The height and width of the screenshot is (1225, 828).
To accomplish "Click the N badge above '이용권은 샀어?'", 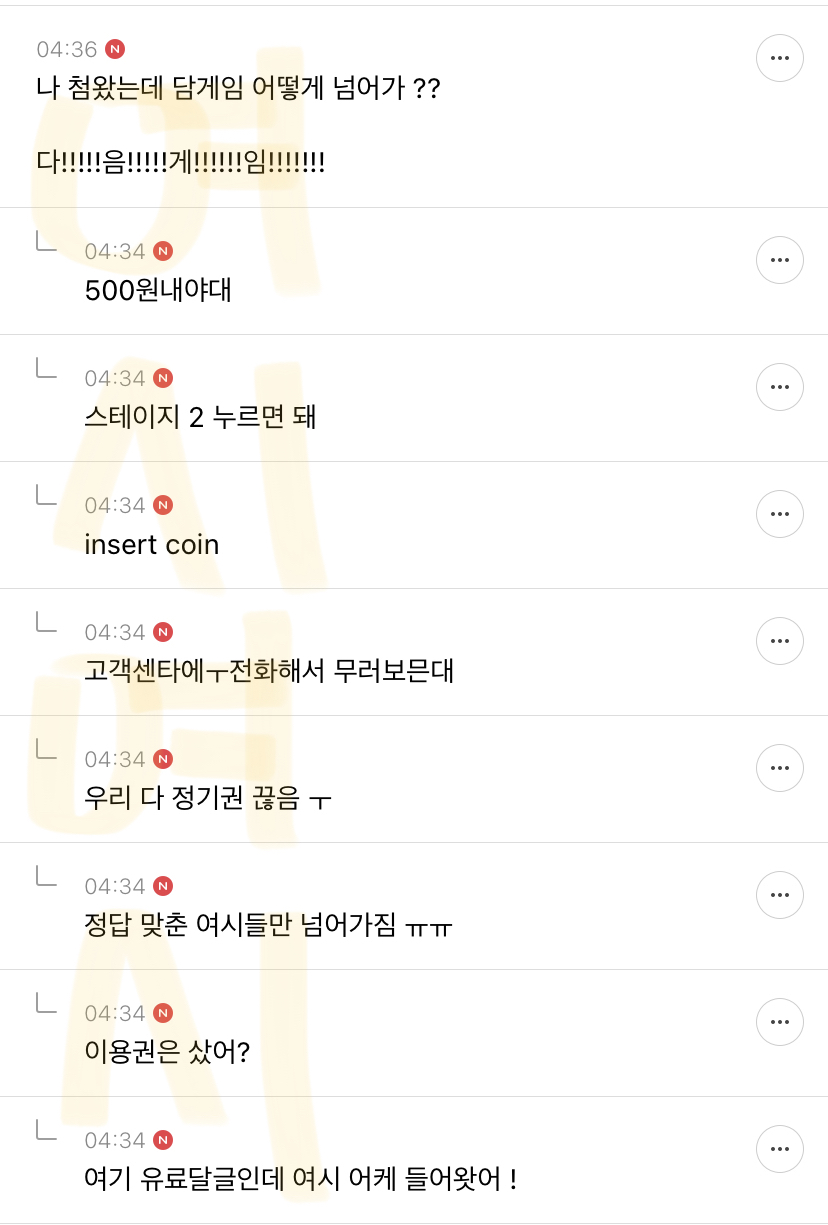I will click(163, 1013).
